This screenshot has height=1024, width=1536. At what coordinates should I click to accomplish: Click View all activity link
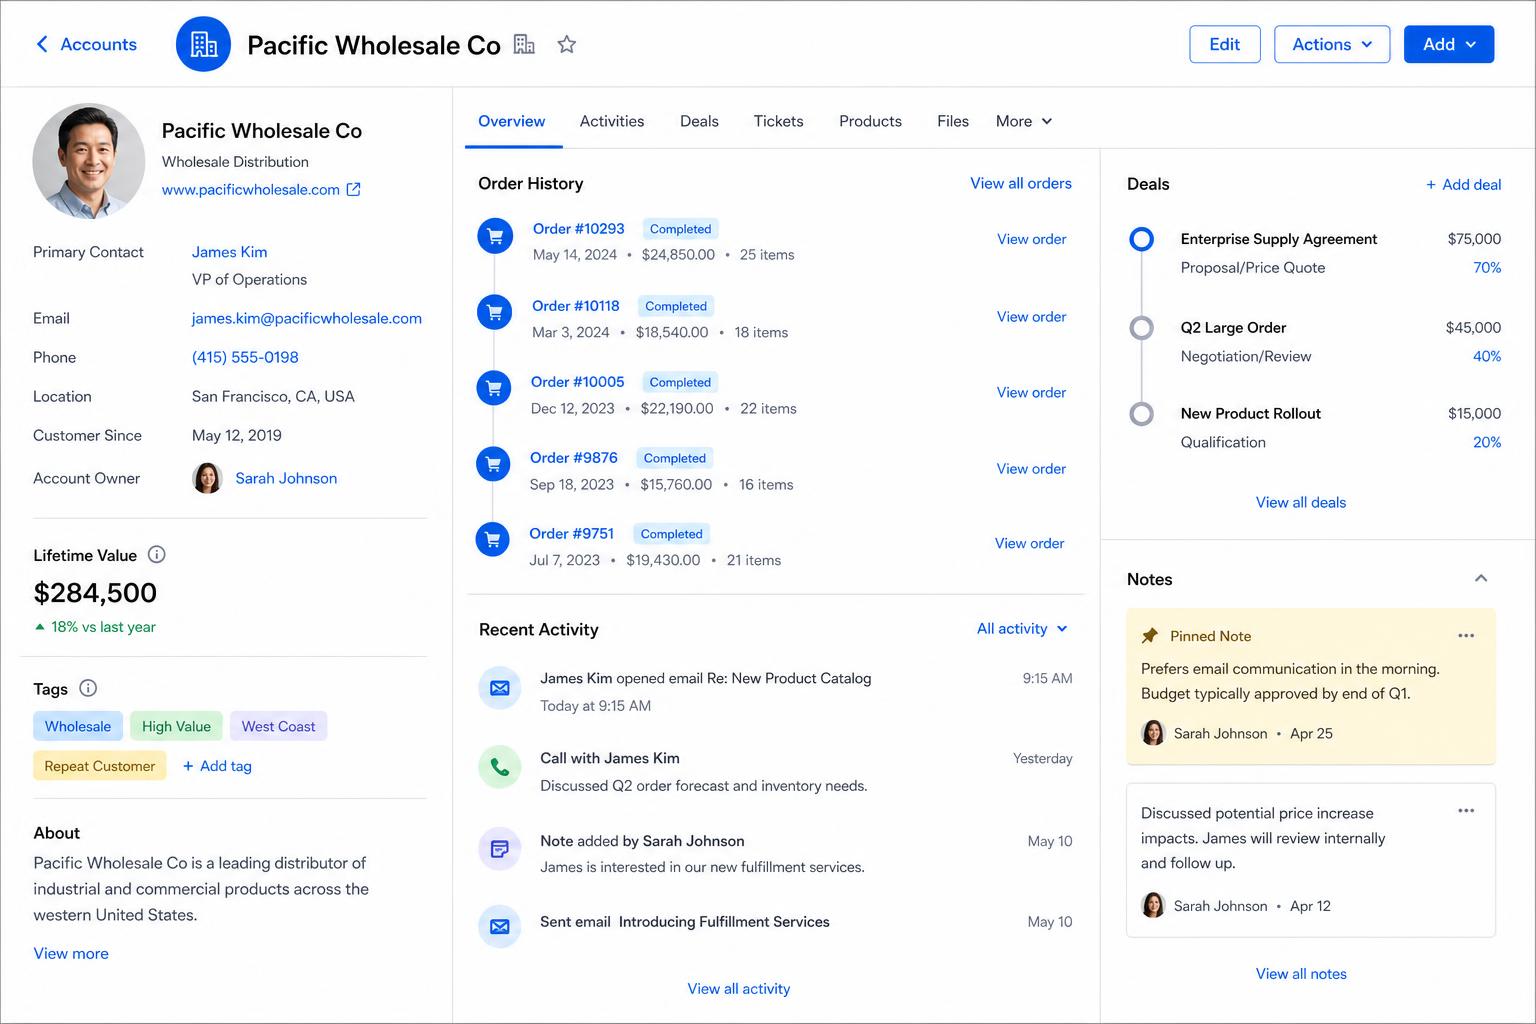pos(739,988)
